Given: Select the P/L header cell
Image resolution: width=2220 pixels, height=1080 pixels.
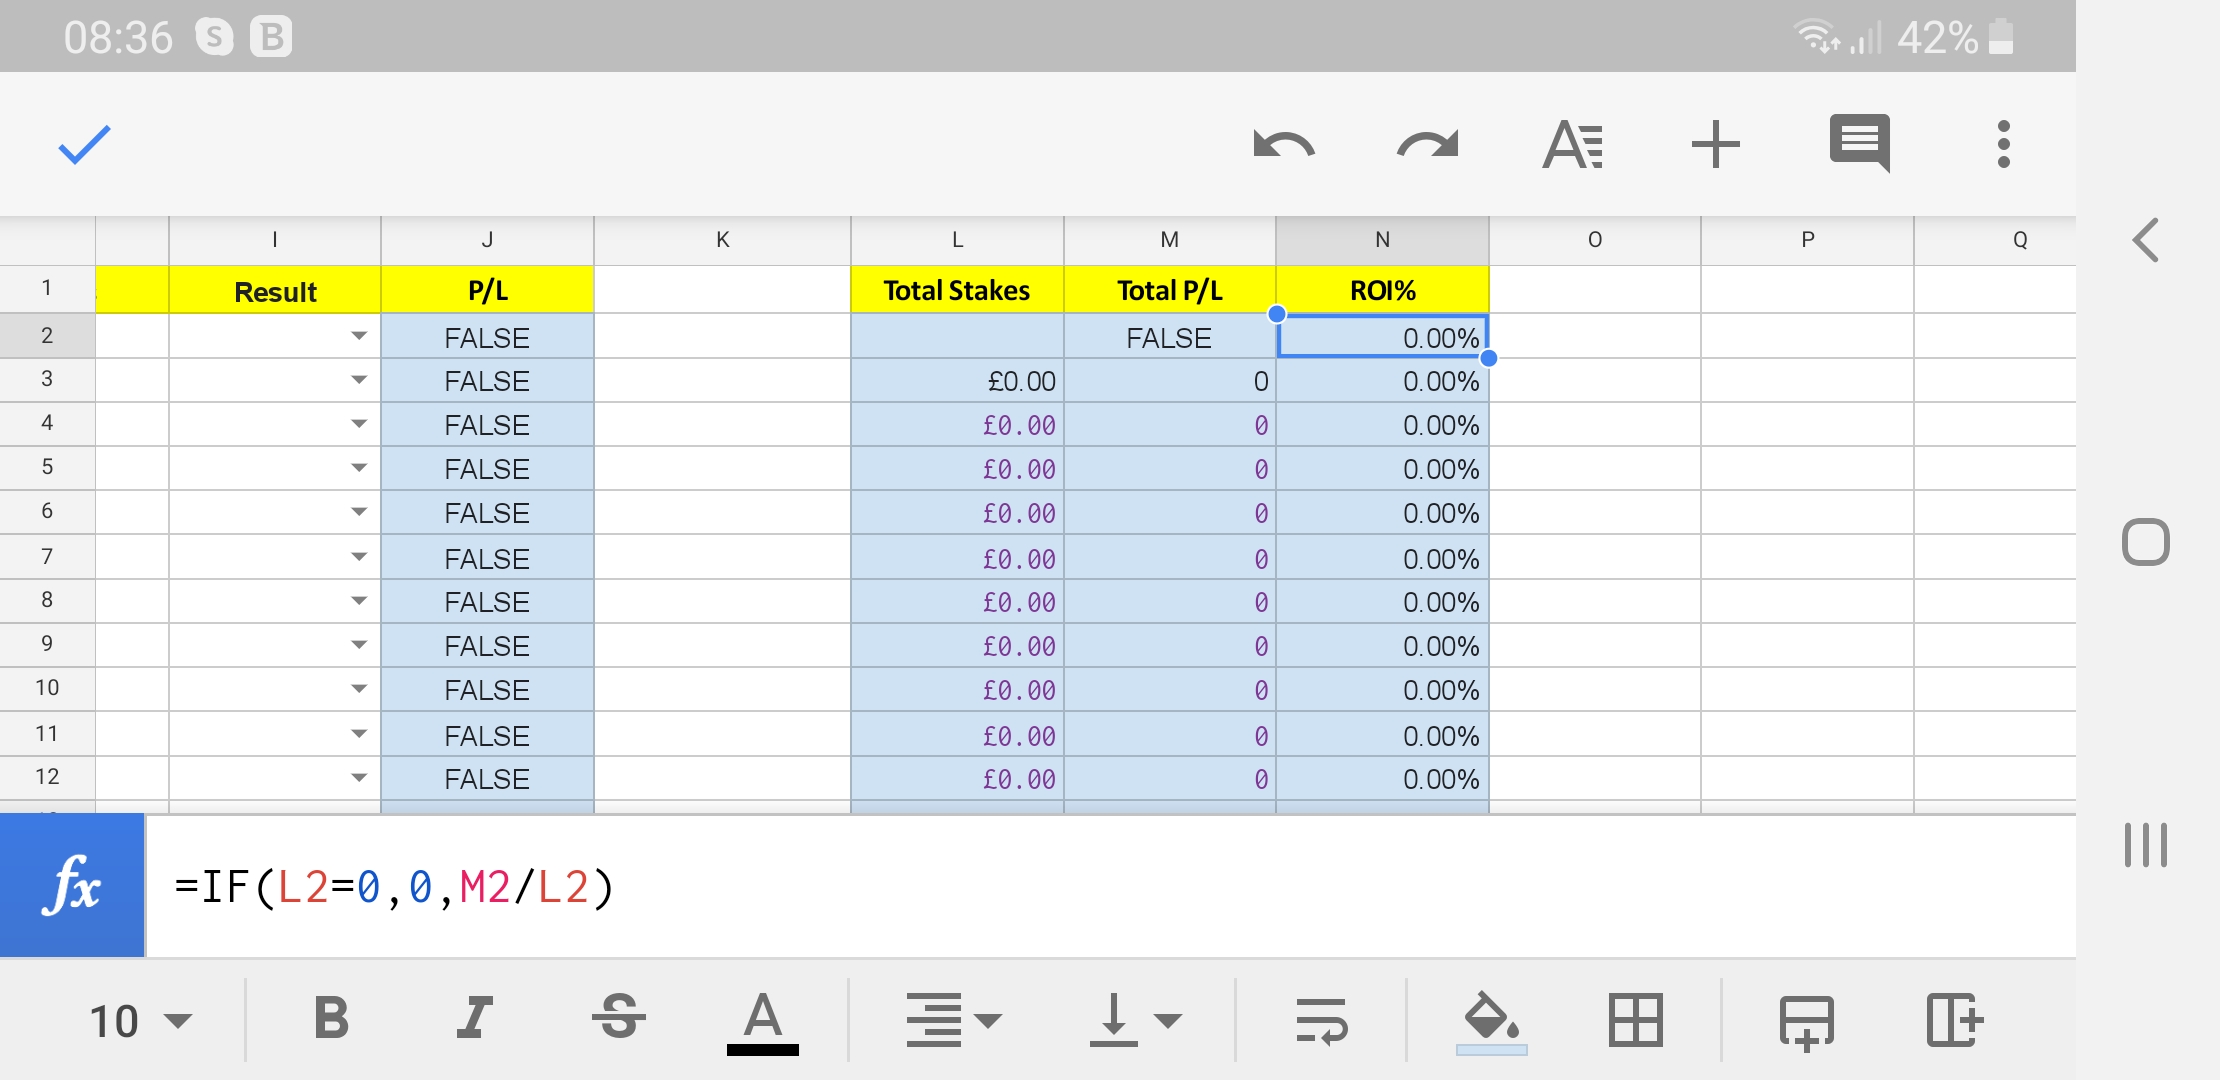Looking at the screenshot, I should click(487, 290).
